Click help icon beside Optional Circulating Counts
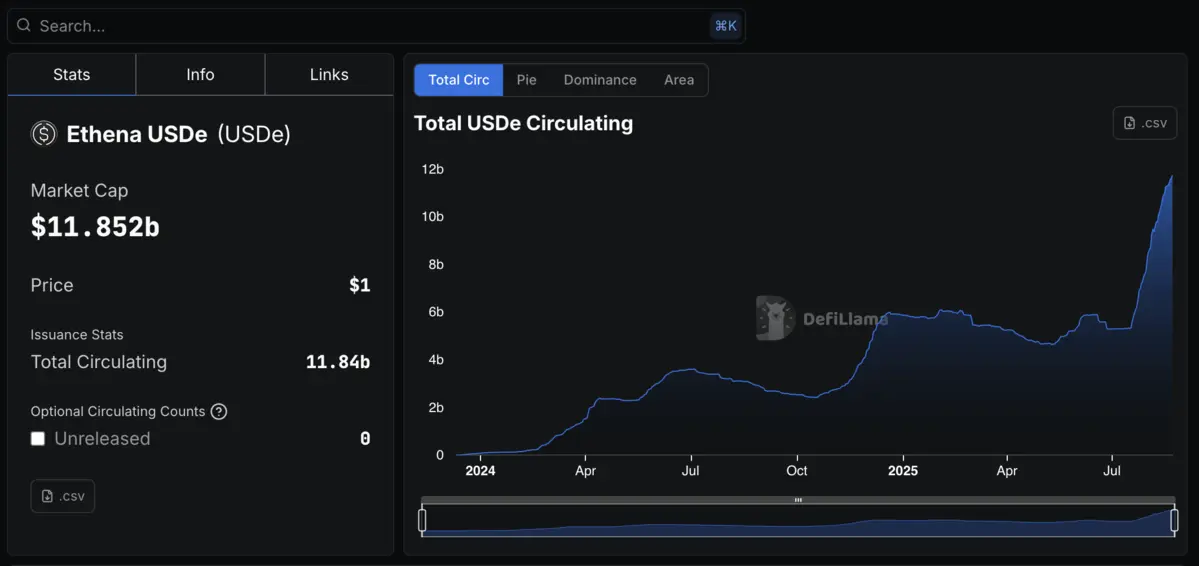Screen dimensions: 1199x566 pos(219,411)
